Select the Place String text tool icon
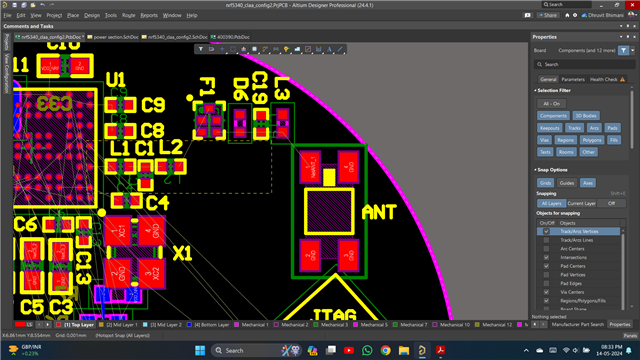The image size is (640, 360). tap(329, 49)
